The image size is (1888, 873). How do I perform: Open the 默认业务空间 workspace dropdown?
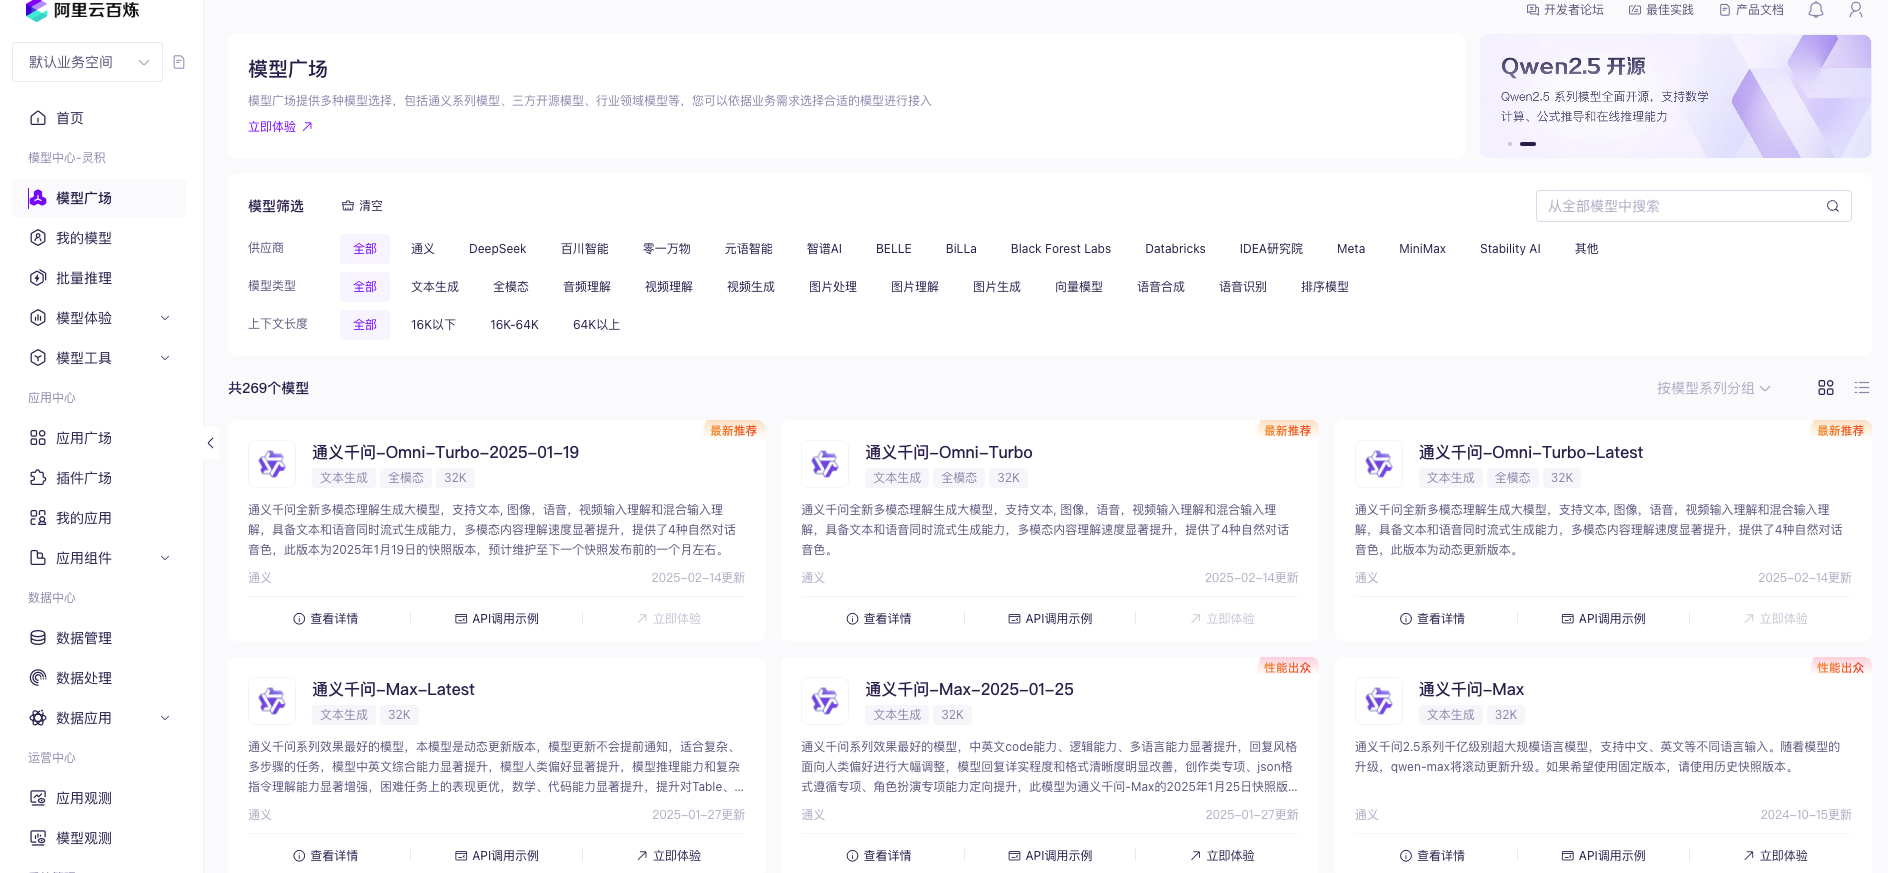coord(88,62)
